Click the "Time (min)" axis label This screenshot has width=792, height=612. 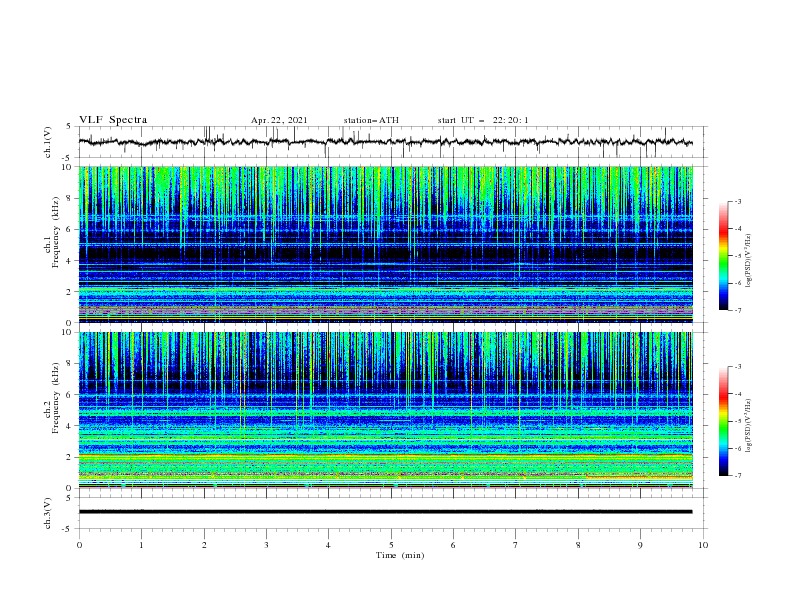[400, 555]
